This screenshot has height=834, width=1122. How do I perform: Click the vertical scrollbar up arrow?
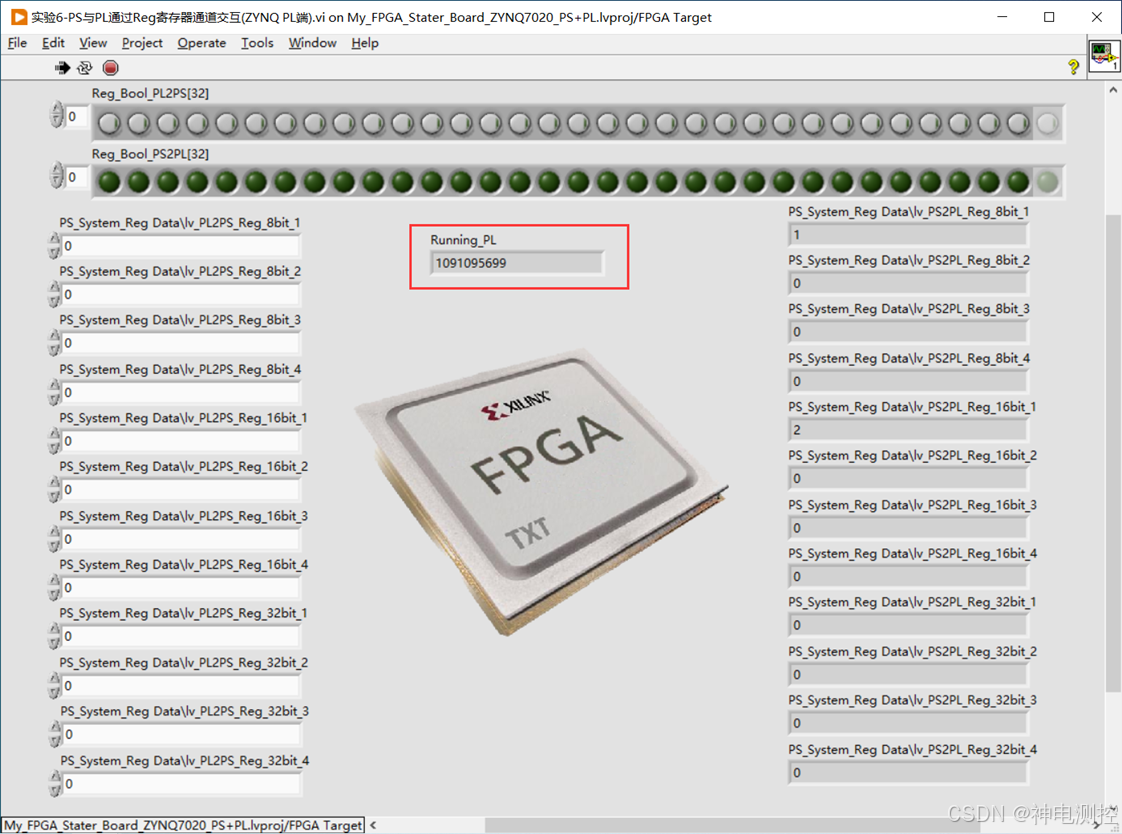[x=1113, y=90]
